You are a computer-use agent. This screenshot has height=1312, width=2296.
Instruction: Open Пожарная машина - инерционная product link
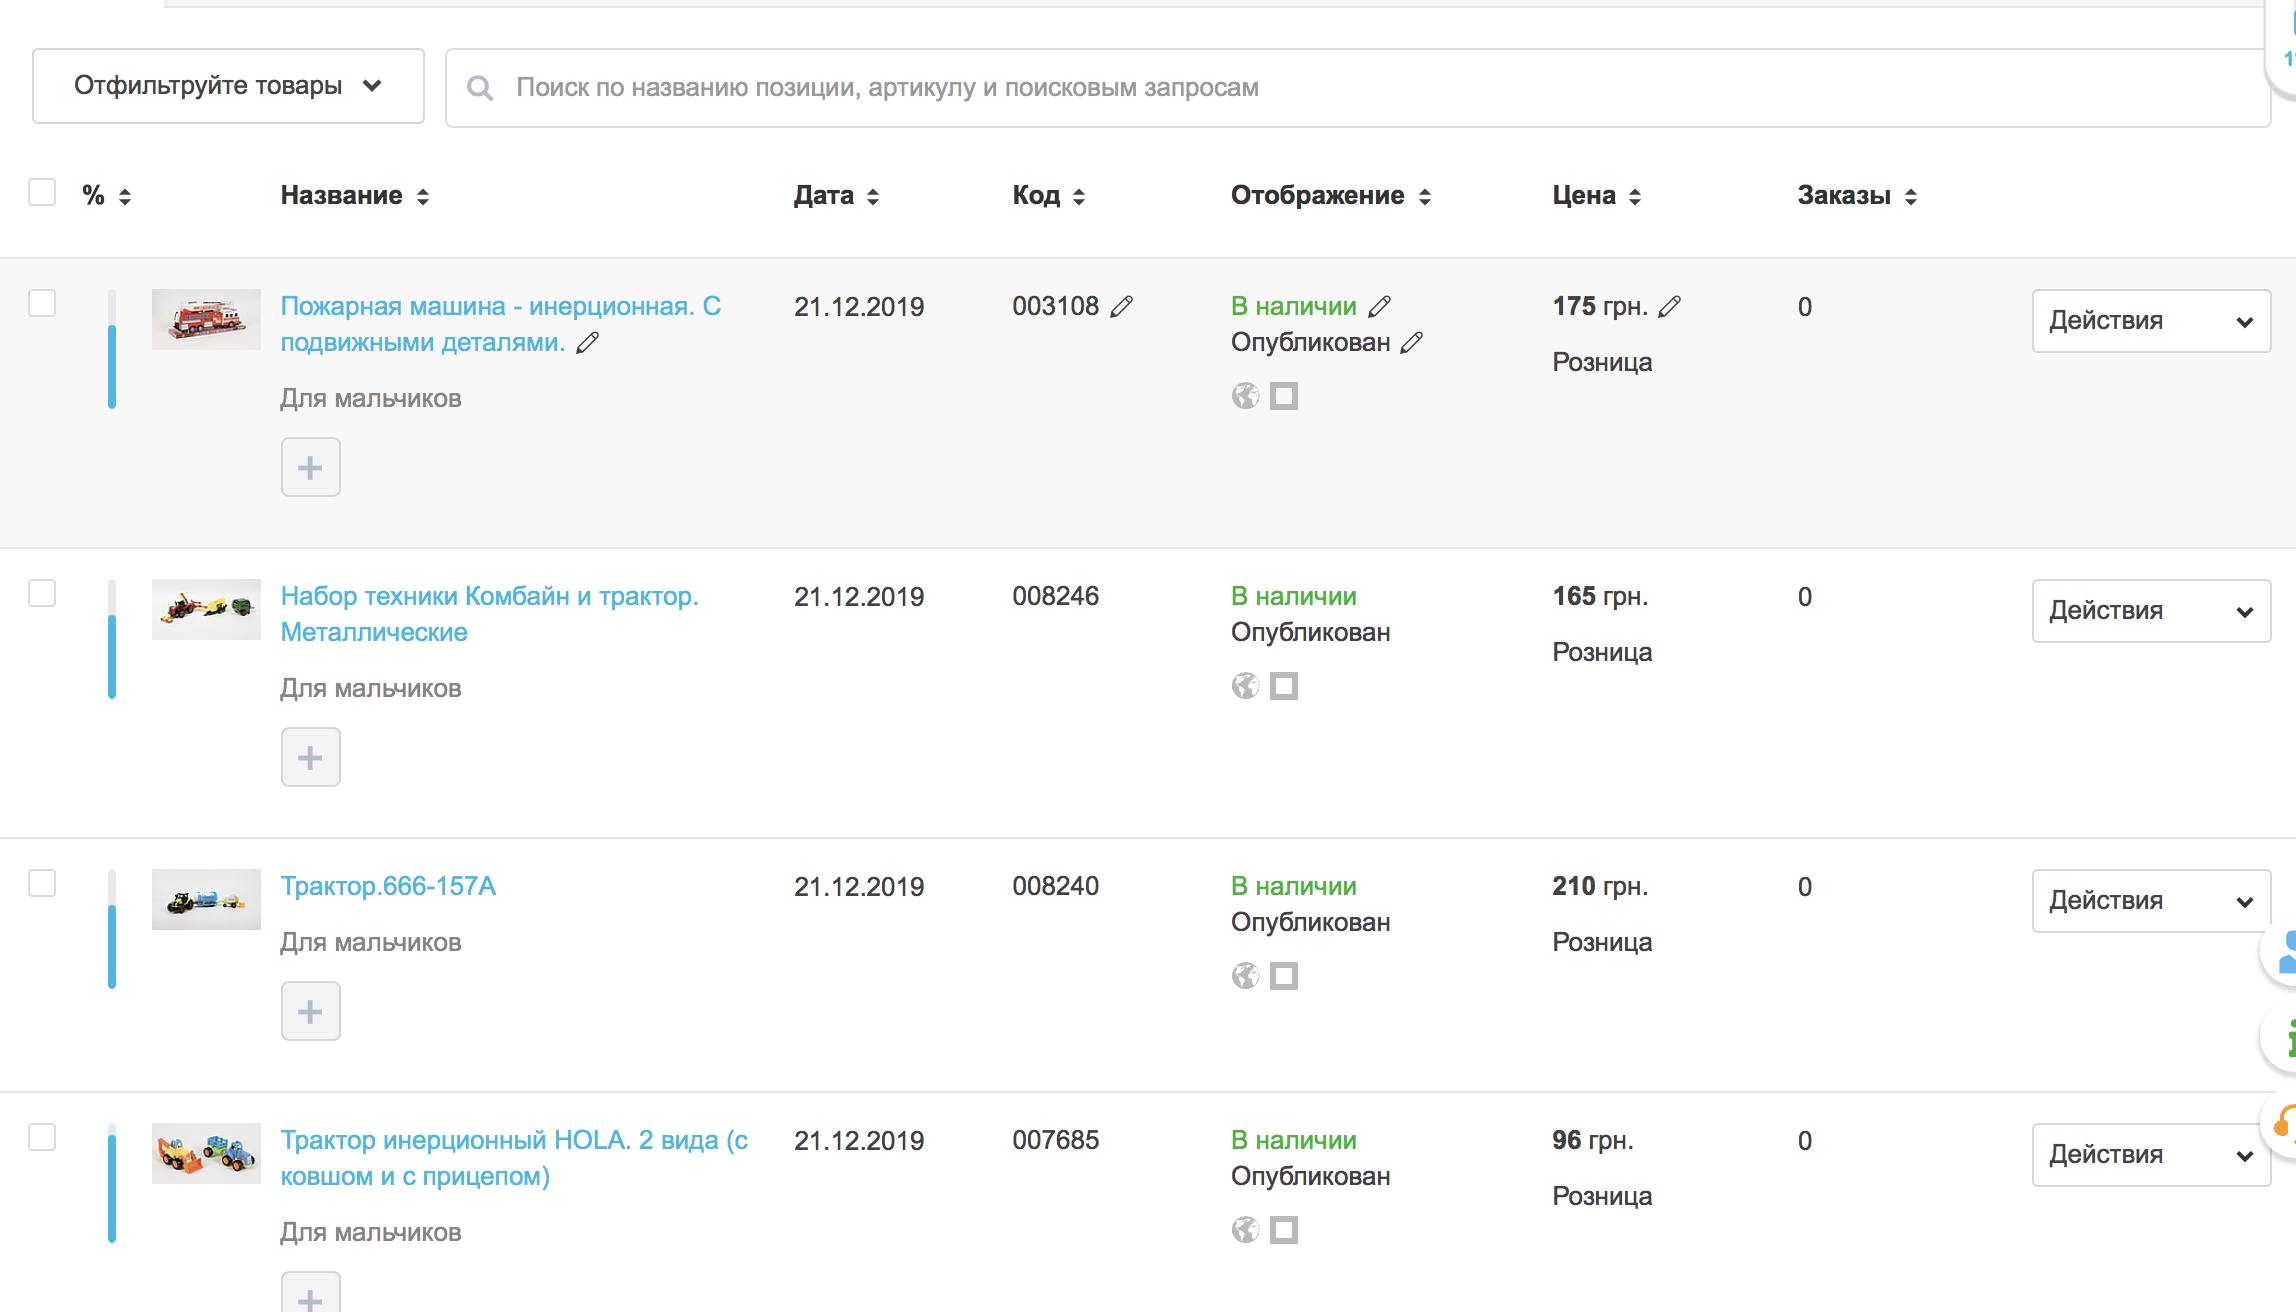click(x=500, y=324)
